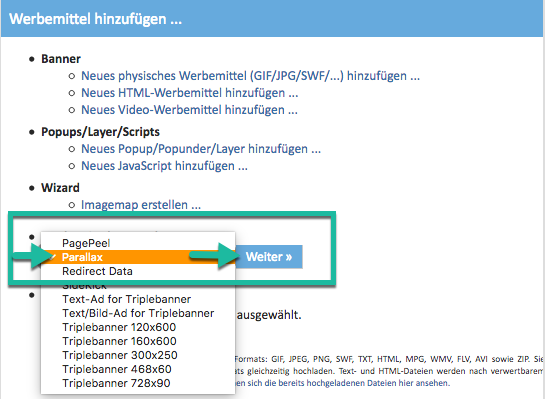Click the 'Werbemittel hinzufügen ...' header title
545x399 pixels.
tap(95, 19)
